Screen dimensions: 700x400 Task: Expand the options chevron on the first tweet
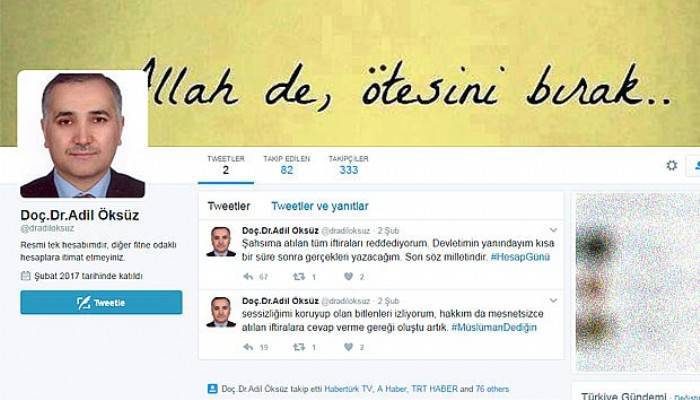(554, 230)
